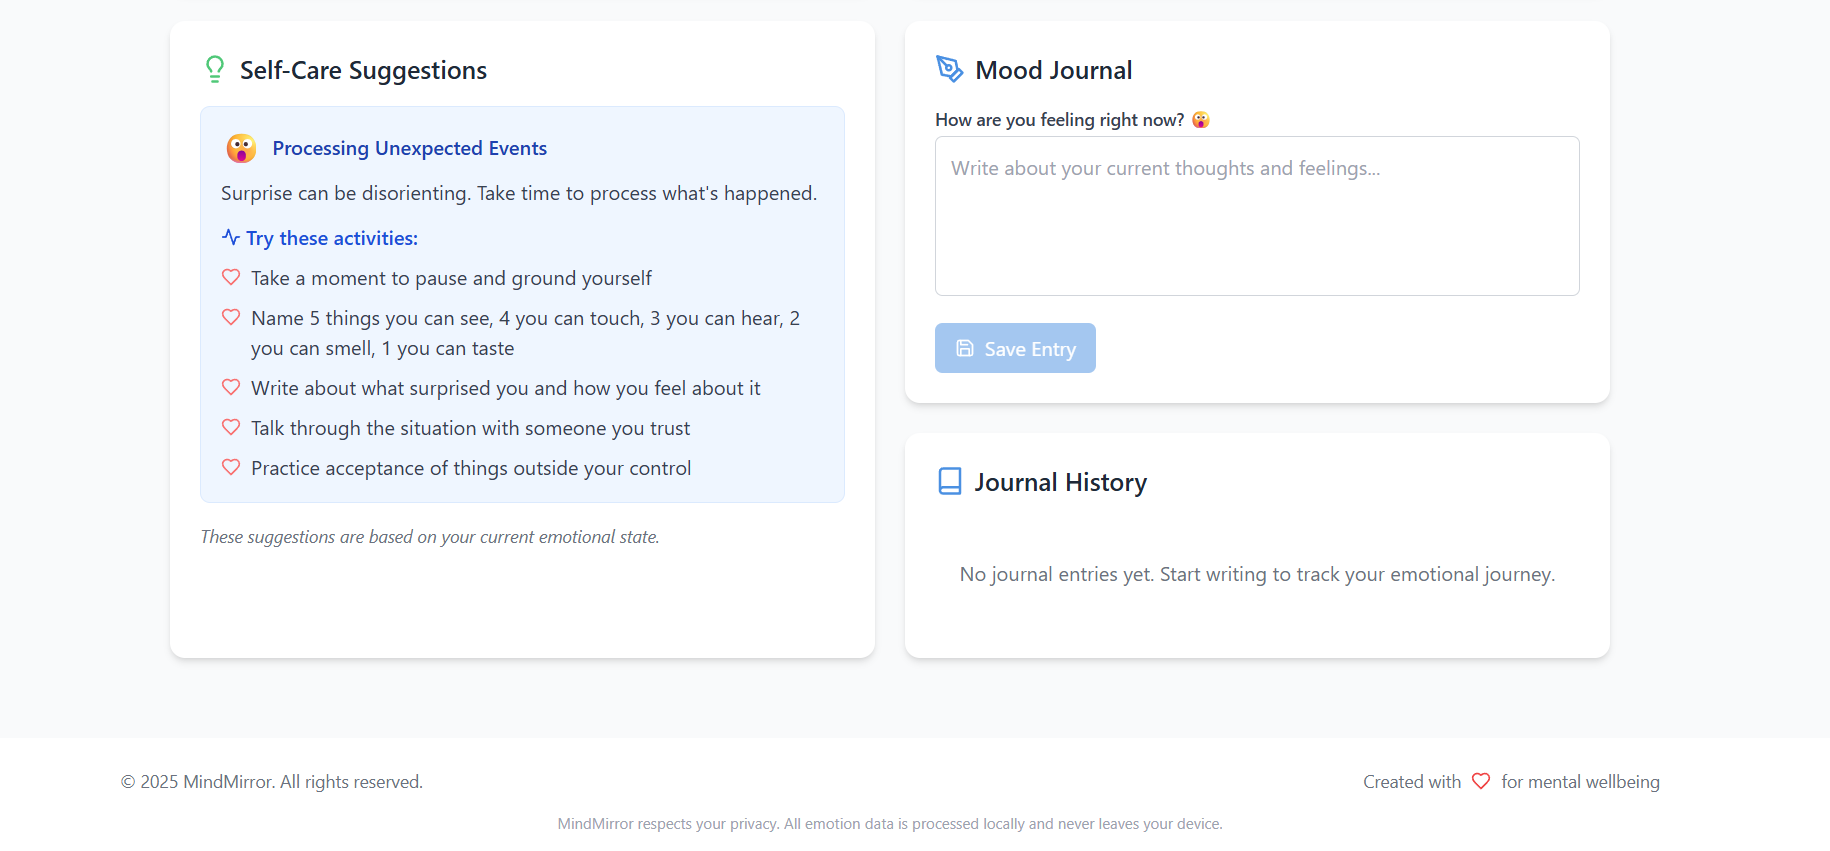Click the surprised face emoji in the suggestion card

coord(240,147)
